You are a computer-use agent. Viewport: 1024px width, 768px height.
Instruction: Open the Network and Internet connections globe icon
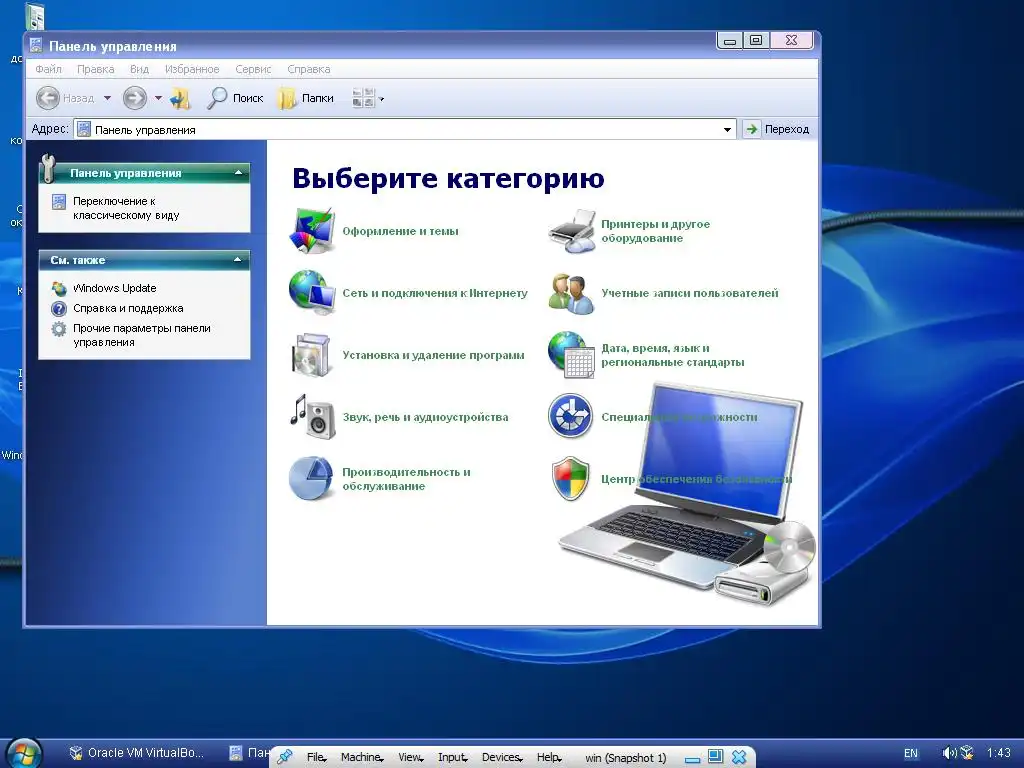[312, 293]
